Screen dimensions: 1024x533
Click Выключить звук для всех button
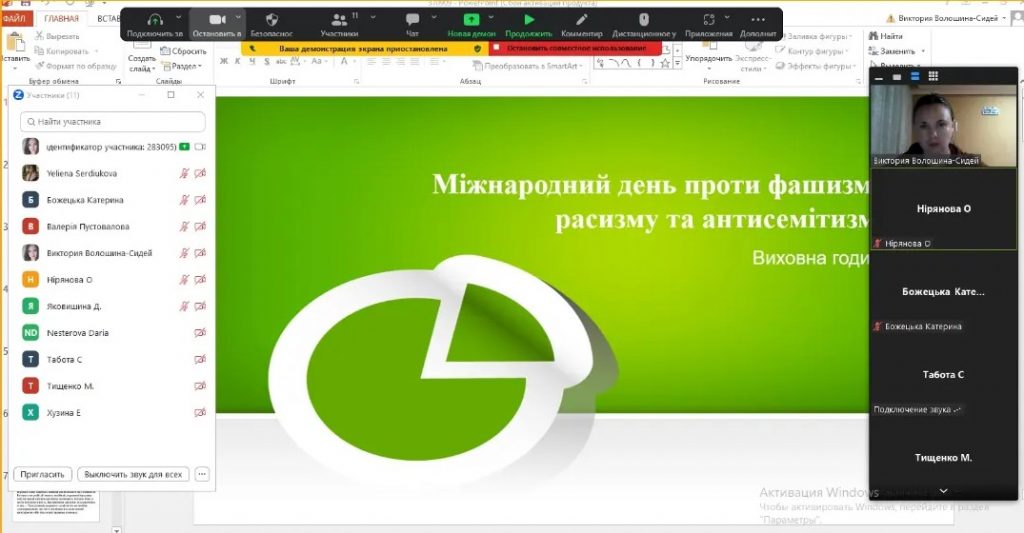point(133,474)
